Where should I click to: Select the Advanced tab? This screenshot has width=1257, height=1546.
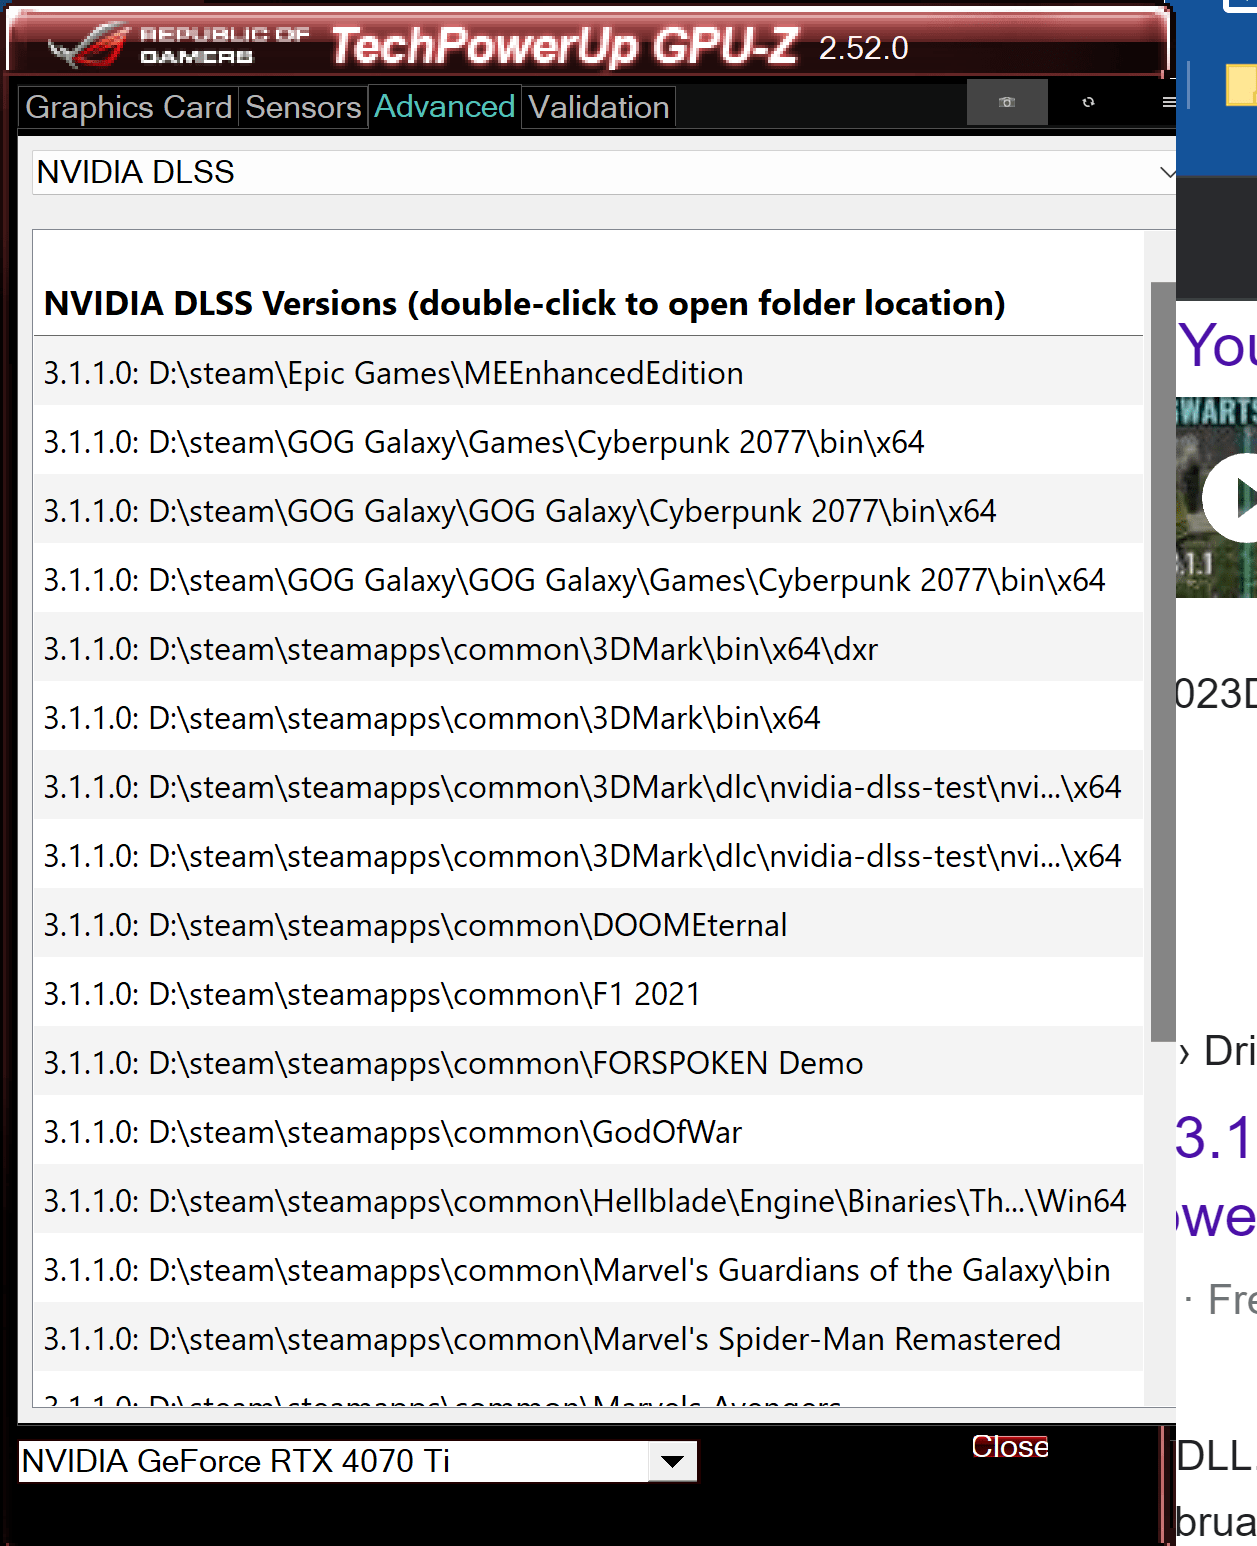pyautogui.click(x=444, y=107)
